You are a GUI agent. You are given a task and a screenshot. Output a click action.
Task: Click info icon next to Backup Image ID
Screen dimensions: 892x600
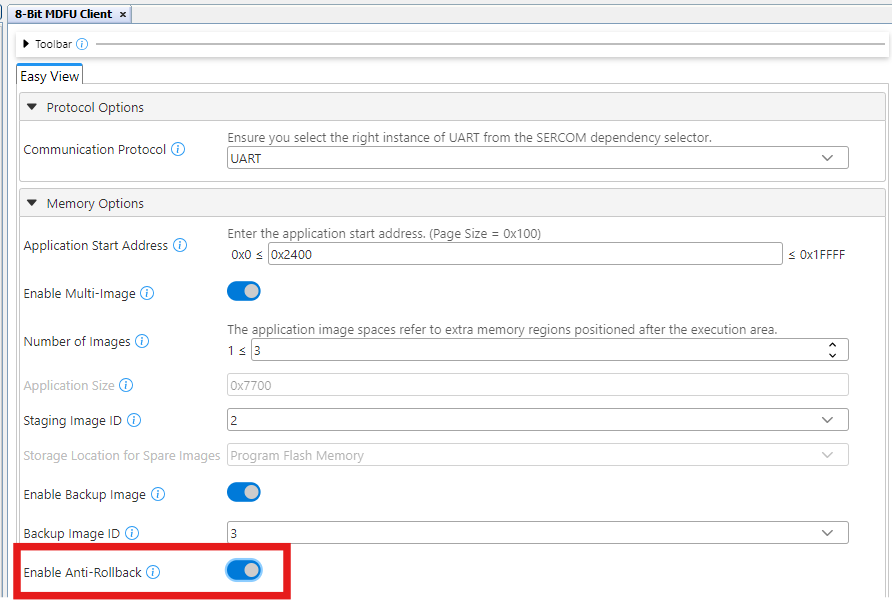[132, 534]
